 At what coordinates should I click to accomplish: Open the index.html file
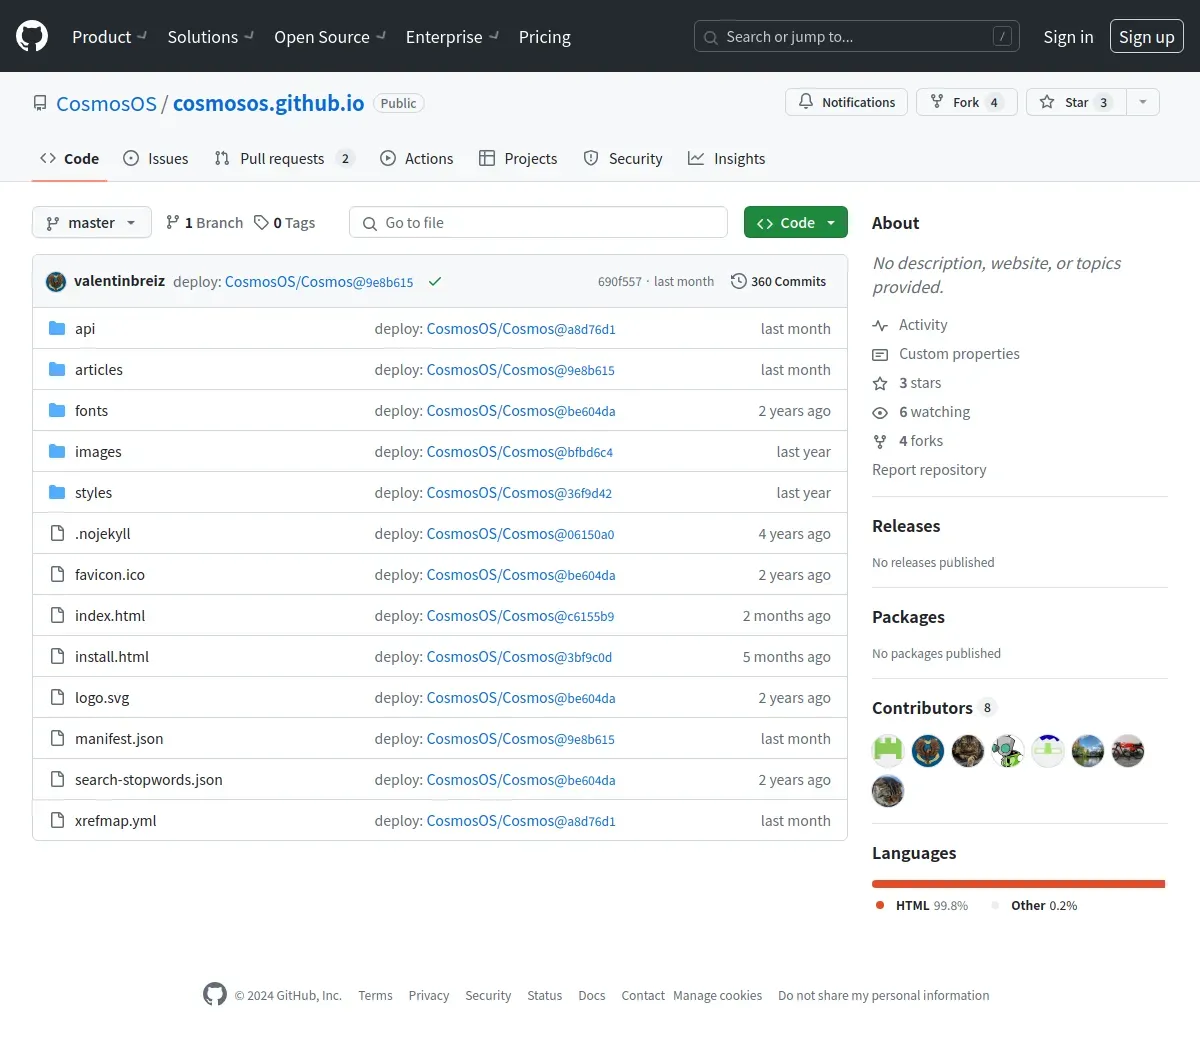[110, 615]
